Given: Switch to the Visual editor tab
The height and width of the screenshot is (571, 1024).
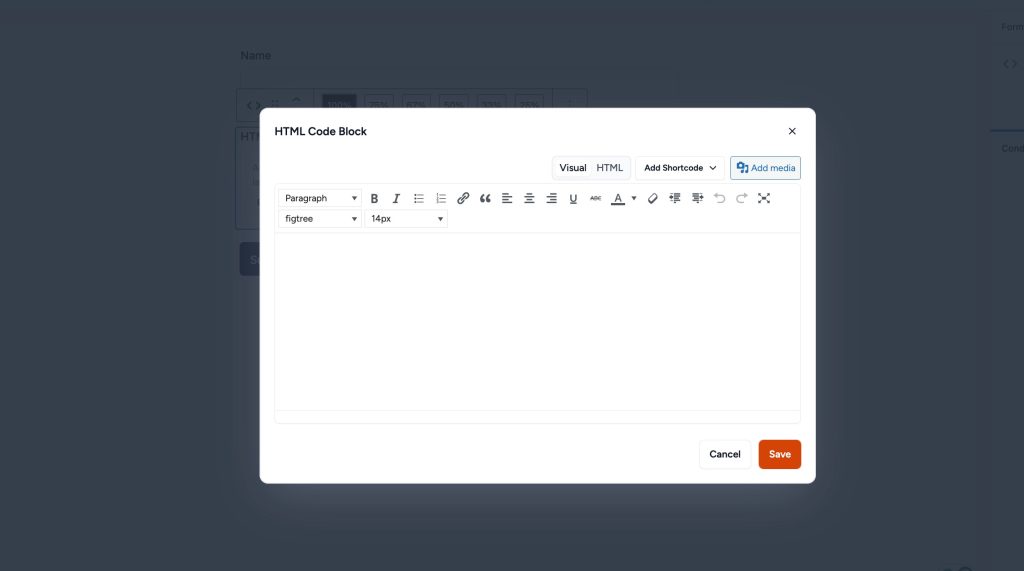Looking at the screenshot, I should coord(573,168).
